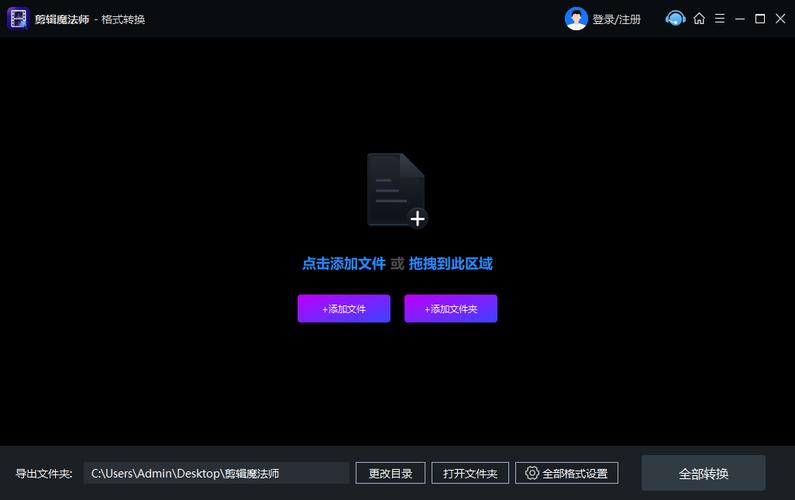Minimize the window
Image resolution: width=795 pixels, height=500 pixels.
click(x=740, y=19)
